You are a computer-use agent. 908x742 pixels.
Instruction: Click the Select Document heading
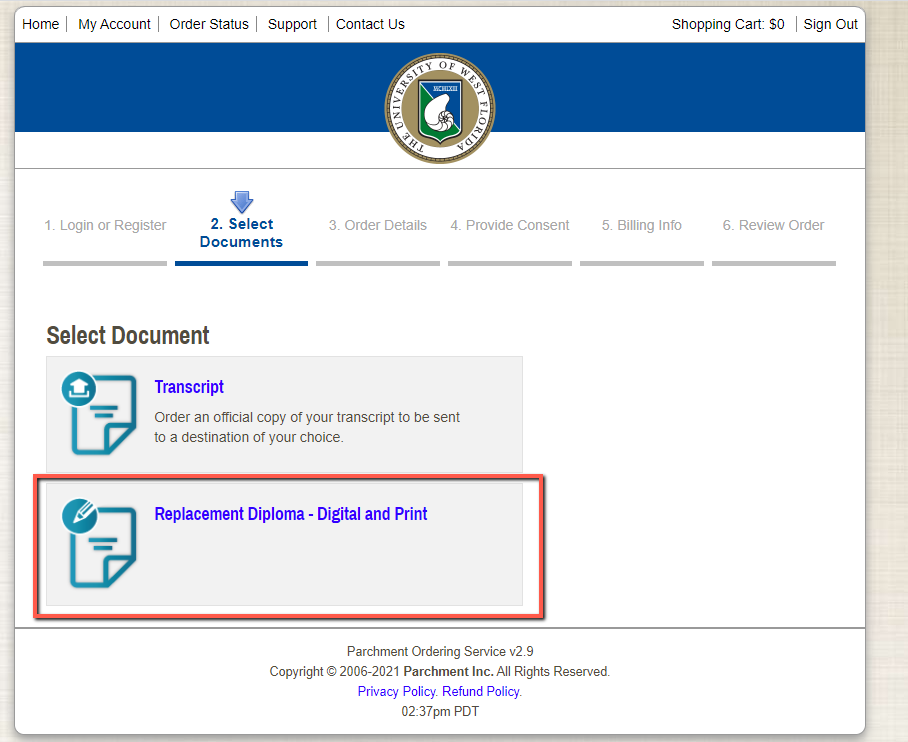coord(128,335)
